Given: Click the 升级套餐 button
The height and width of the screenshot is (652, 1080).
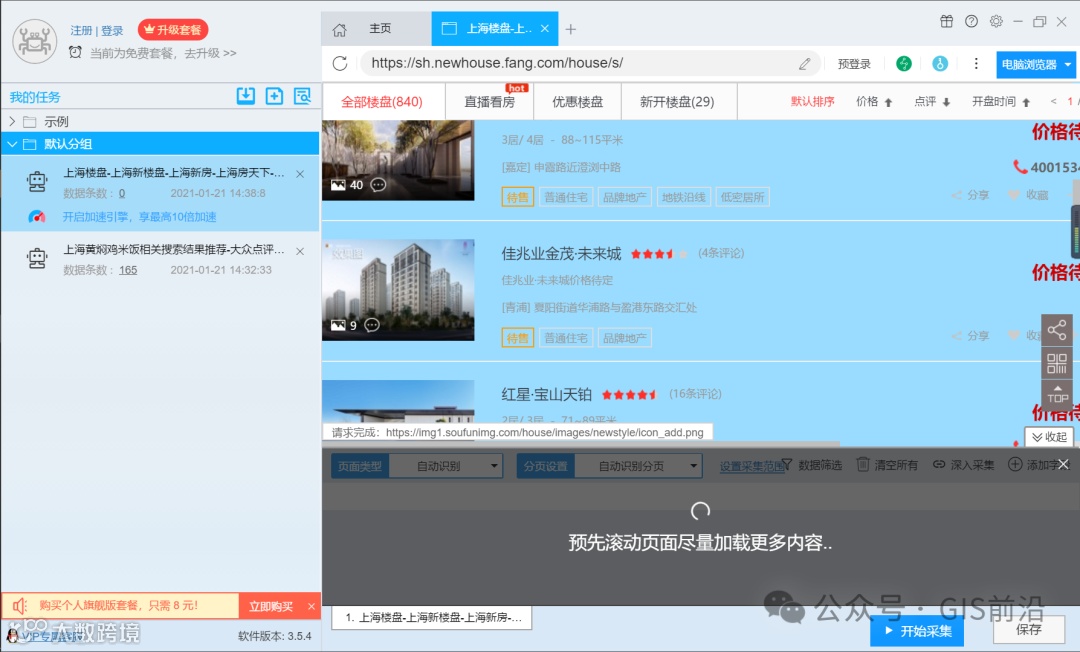Looking at the screenshot, I should tap(173, 30).
